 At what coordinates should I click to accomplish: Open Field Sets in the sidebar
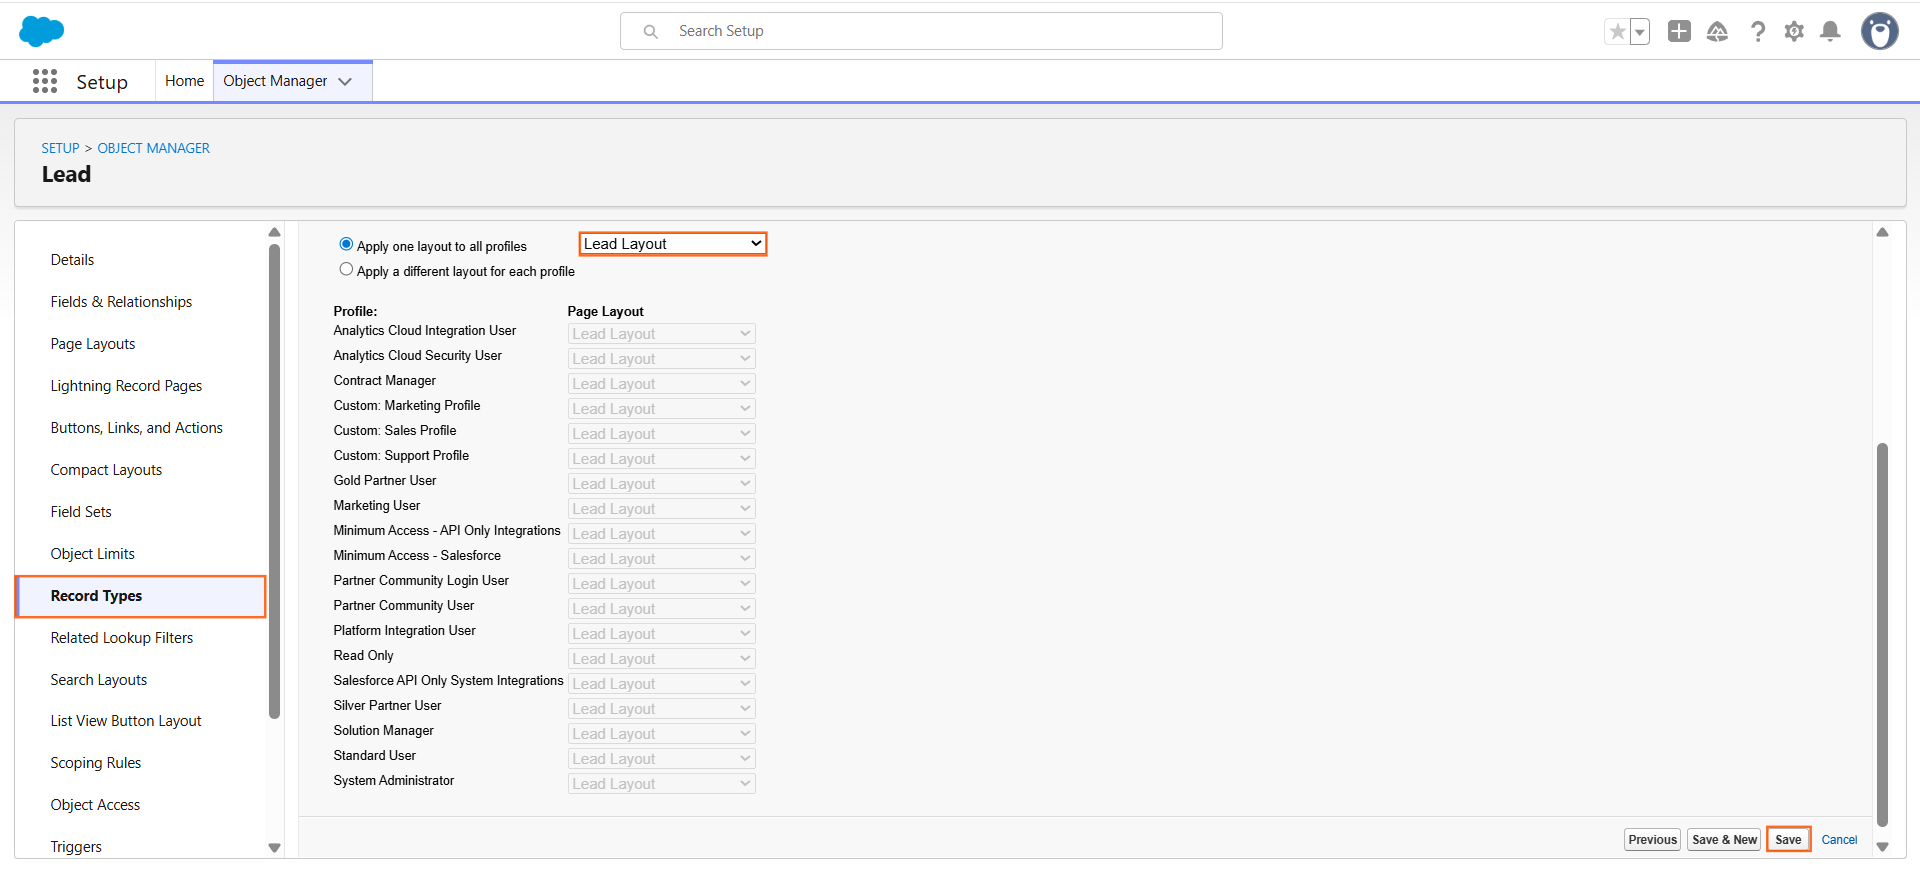point(81,512)
